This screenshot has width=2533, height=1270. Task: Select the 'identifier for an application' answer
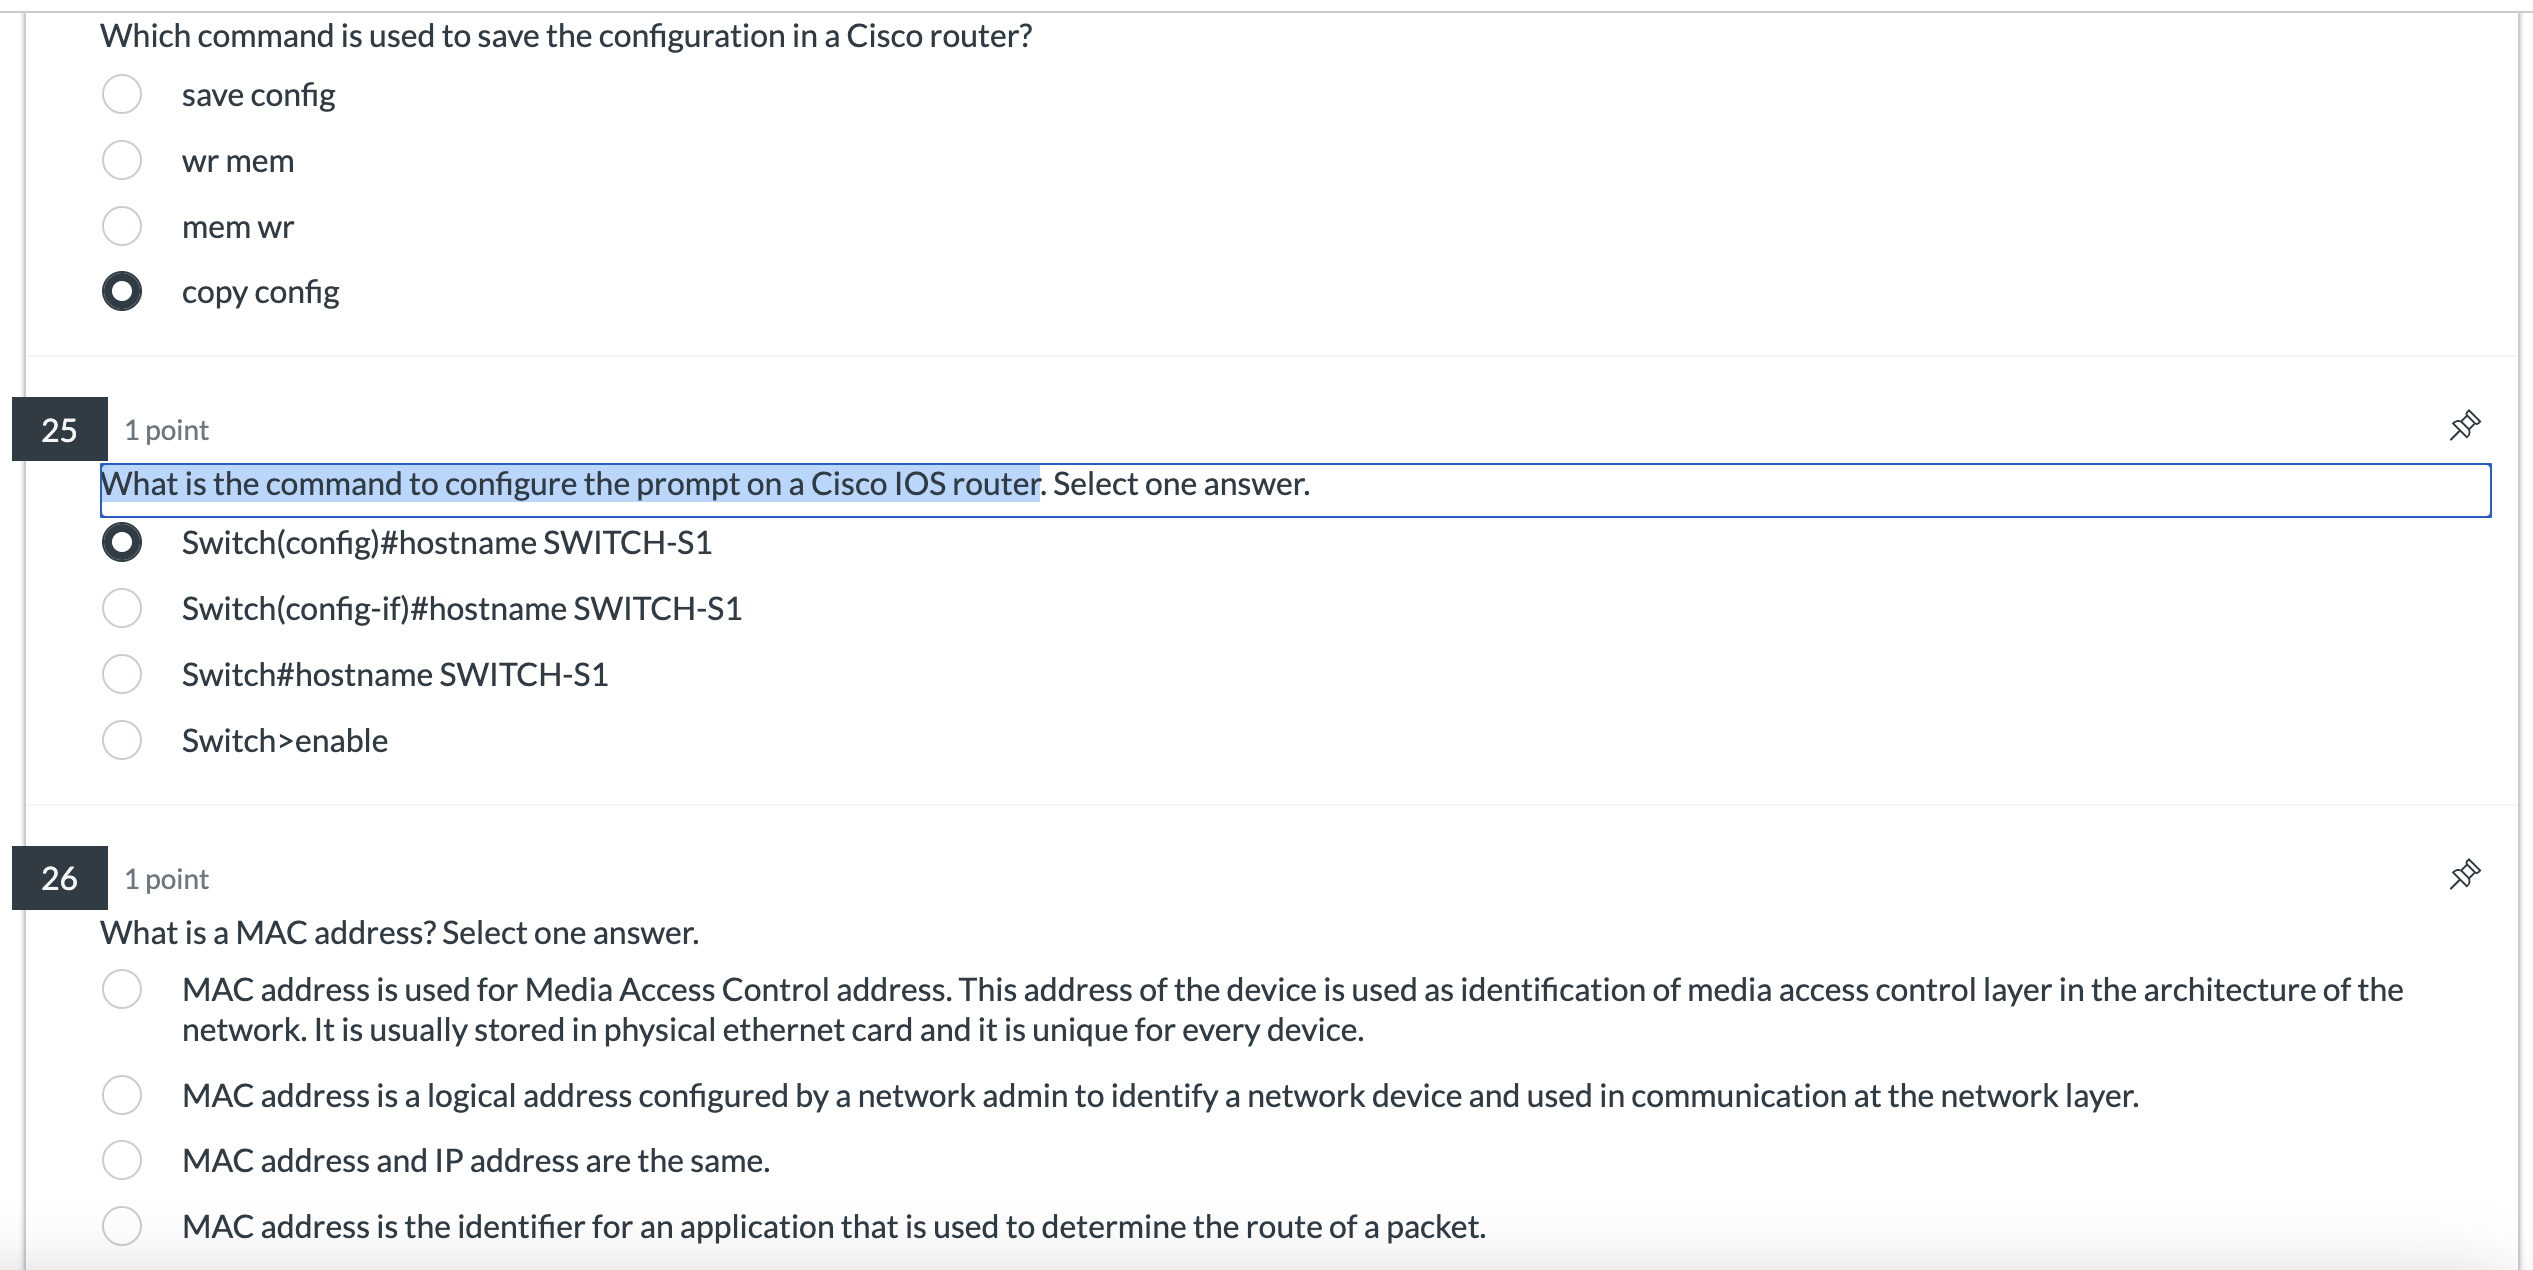(x=121, y=1226)
